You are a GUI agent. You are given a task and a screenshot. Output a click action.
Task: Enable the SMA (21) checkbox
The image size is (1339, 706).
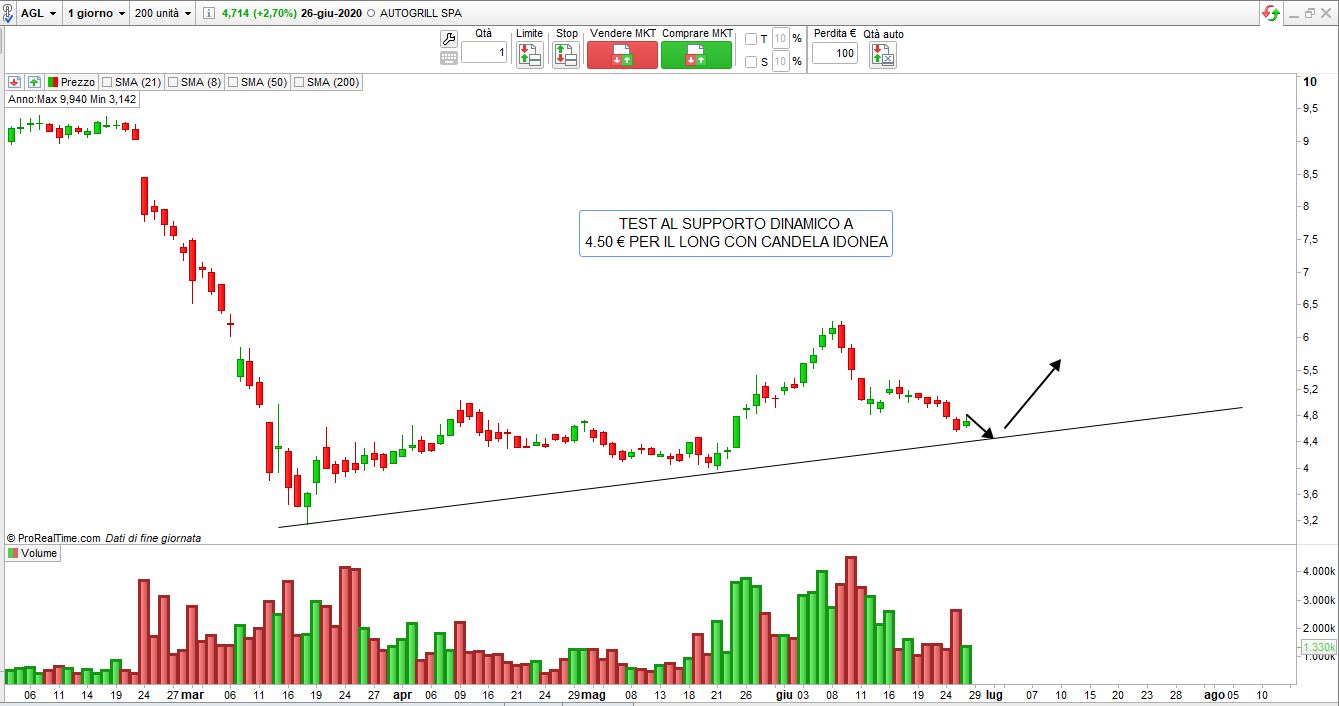tap(106, 82)
